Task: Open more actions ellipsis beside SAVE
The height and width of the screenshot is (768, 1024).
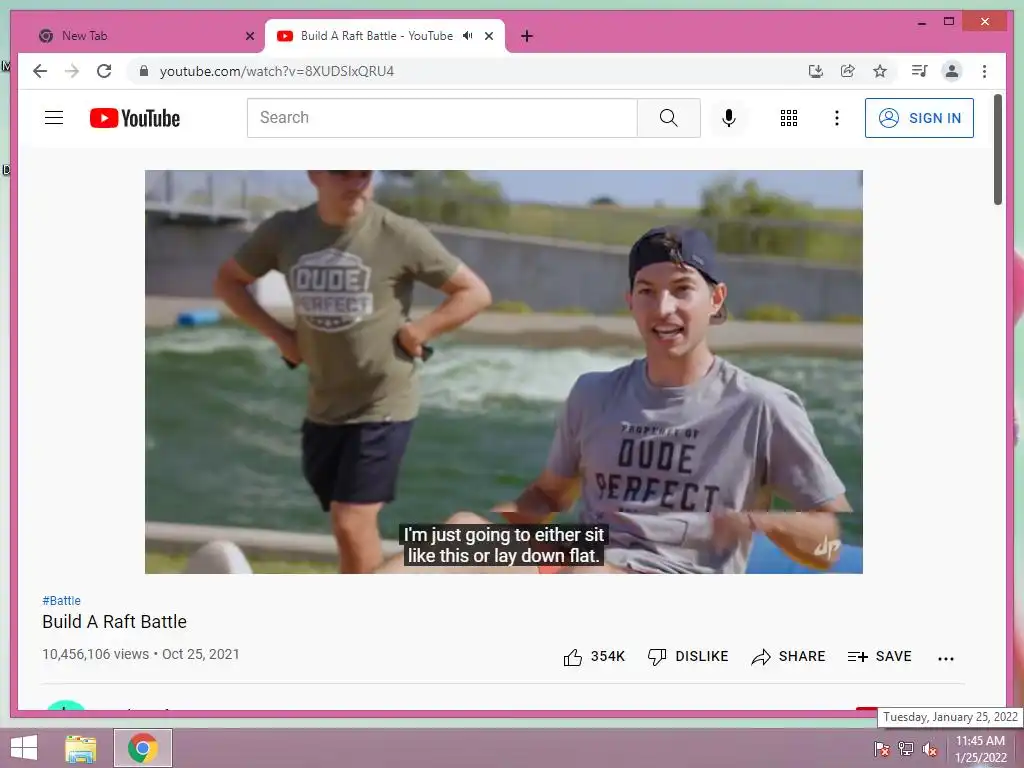Action: [x=946, y=658]
